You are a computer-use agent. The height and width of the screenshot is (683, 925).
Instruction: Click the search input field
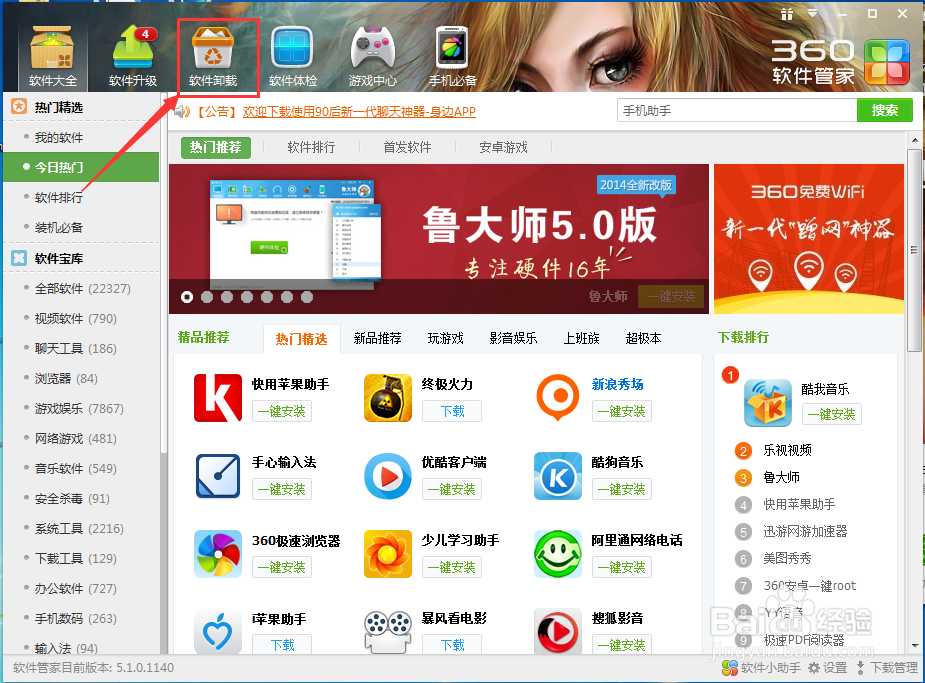(x=737, y=110)
